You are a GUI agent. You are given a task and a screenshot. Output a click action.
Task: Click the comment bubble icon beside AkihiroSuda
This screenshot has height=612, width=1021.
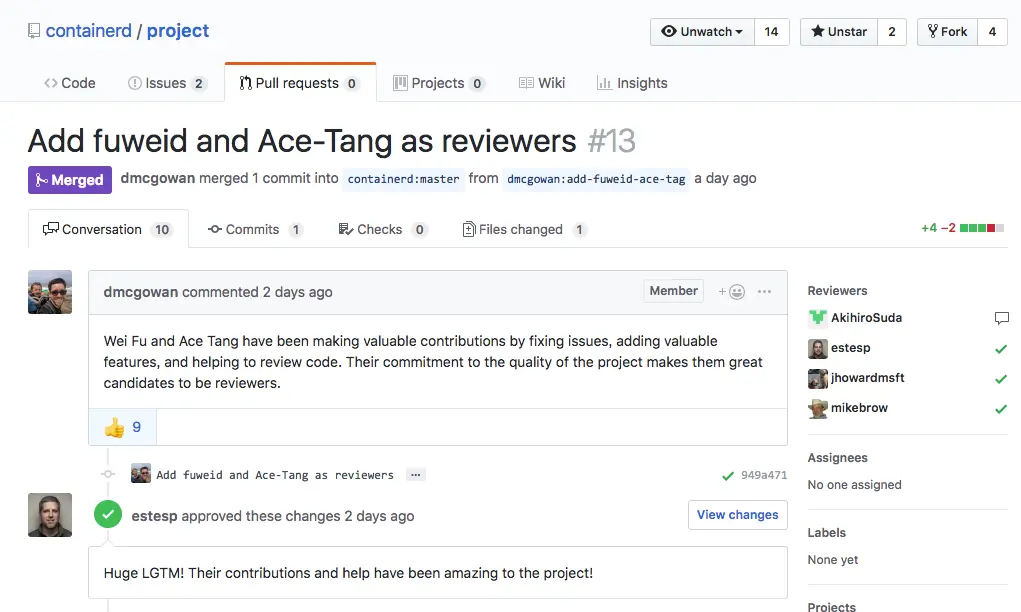1001,318
